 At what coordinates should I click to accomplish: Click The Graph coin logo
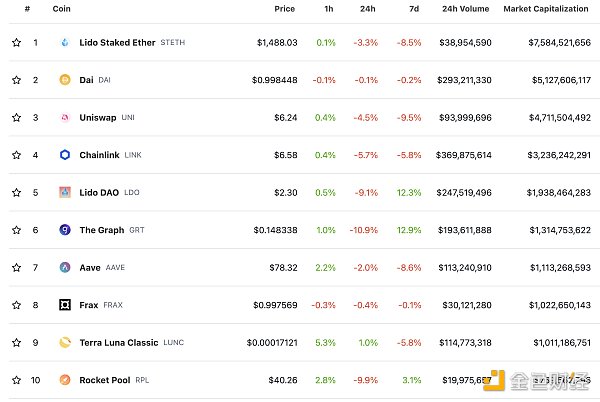click(65, 230)
